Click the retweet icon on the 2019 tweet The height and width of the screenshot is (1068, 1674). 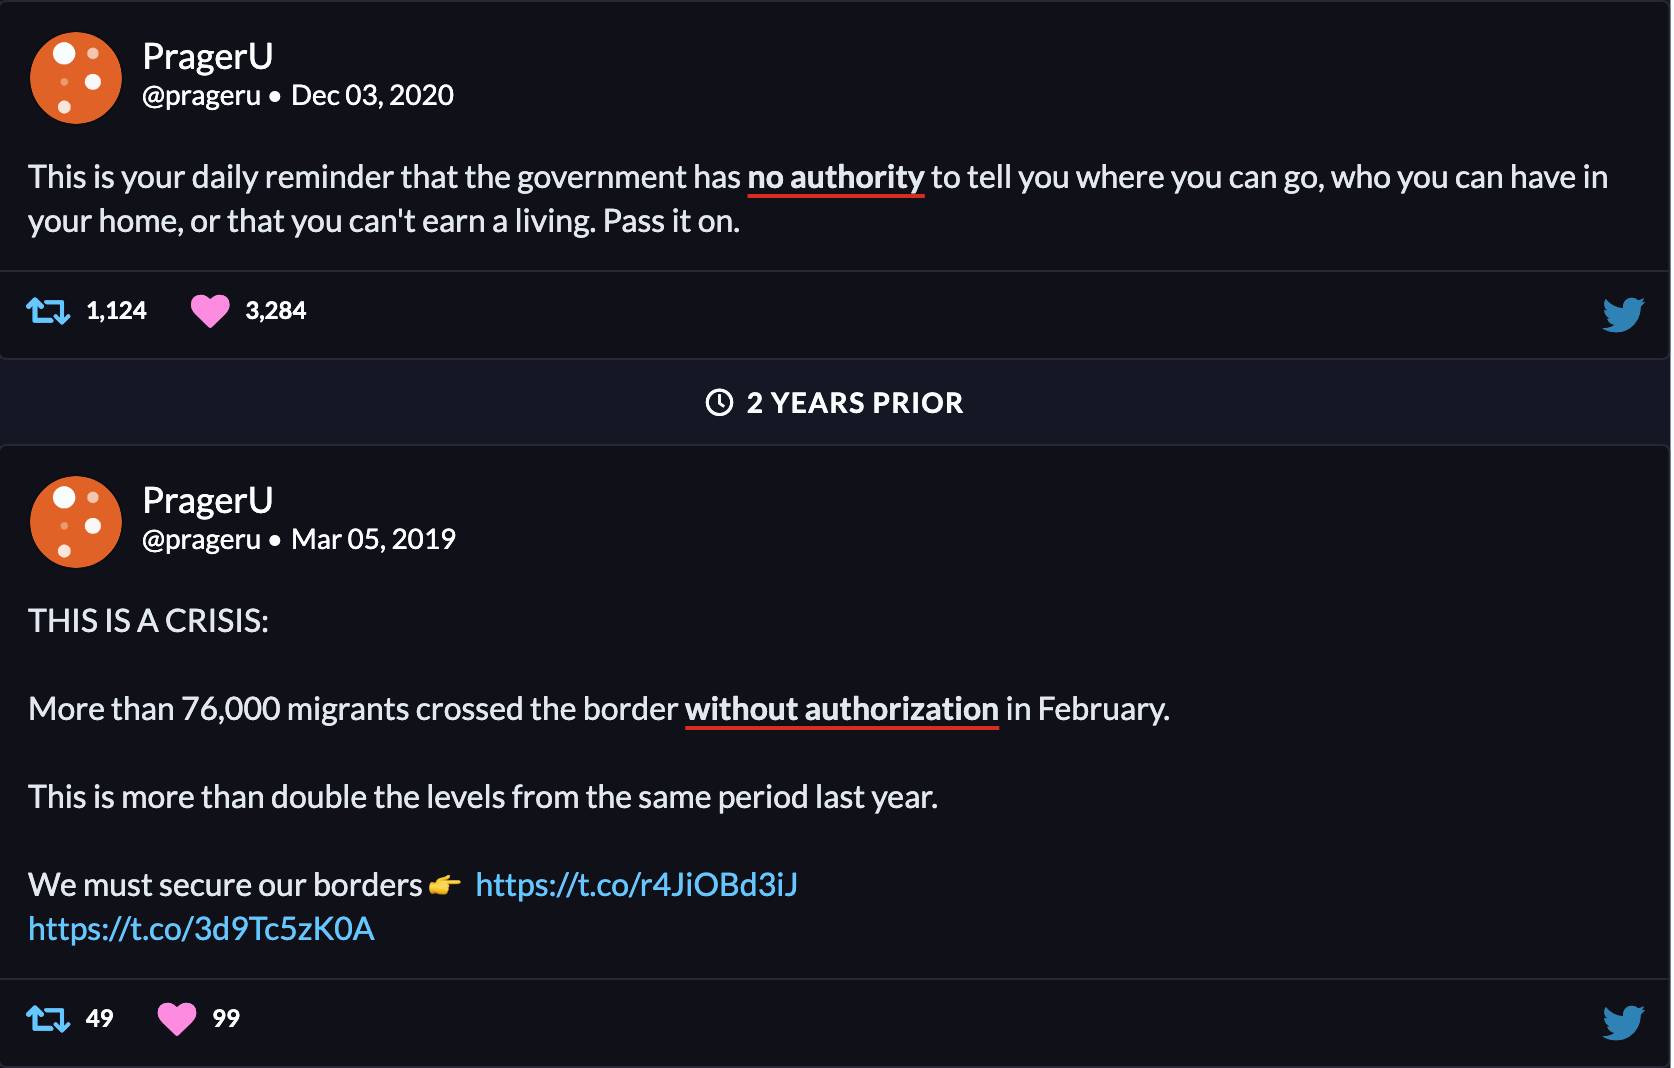[x=48, y=1019]
